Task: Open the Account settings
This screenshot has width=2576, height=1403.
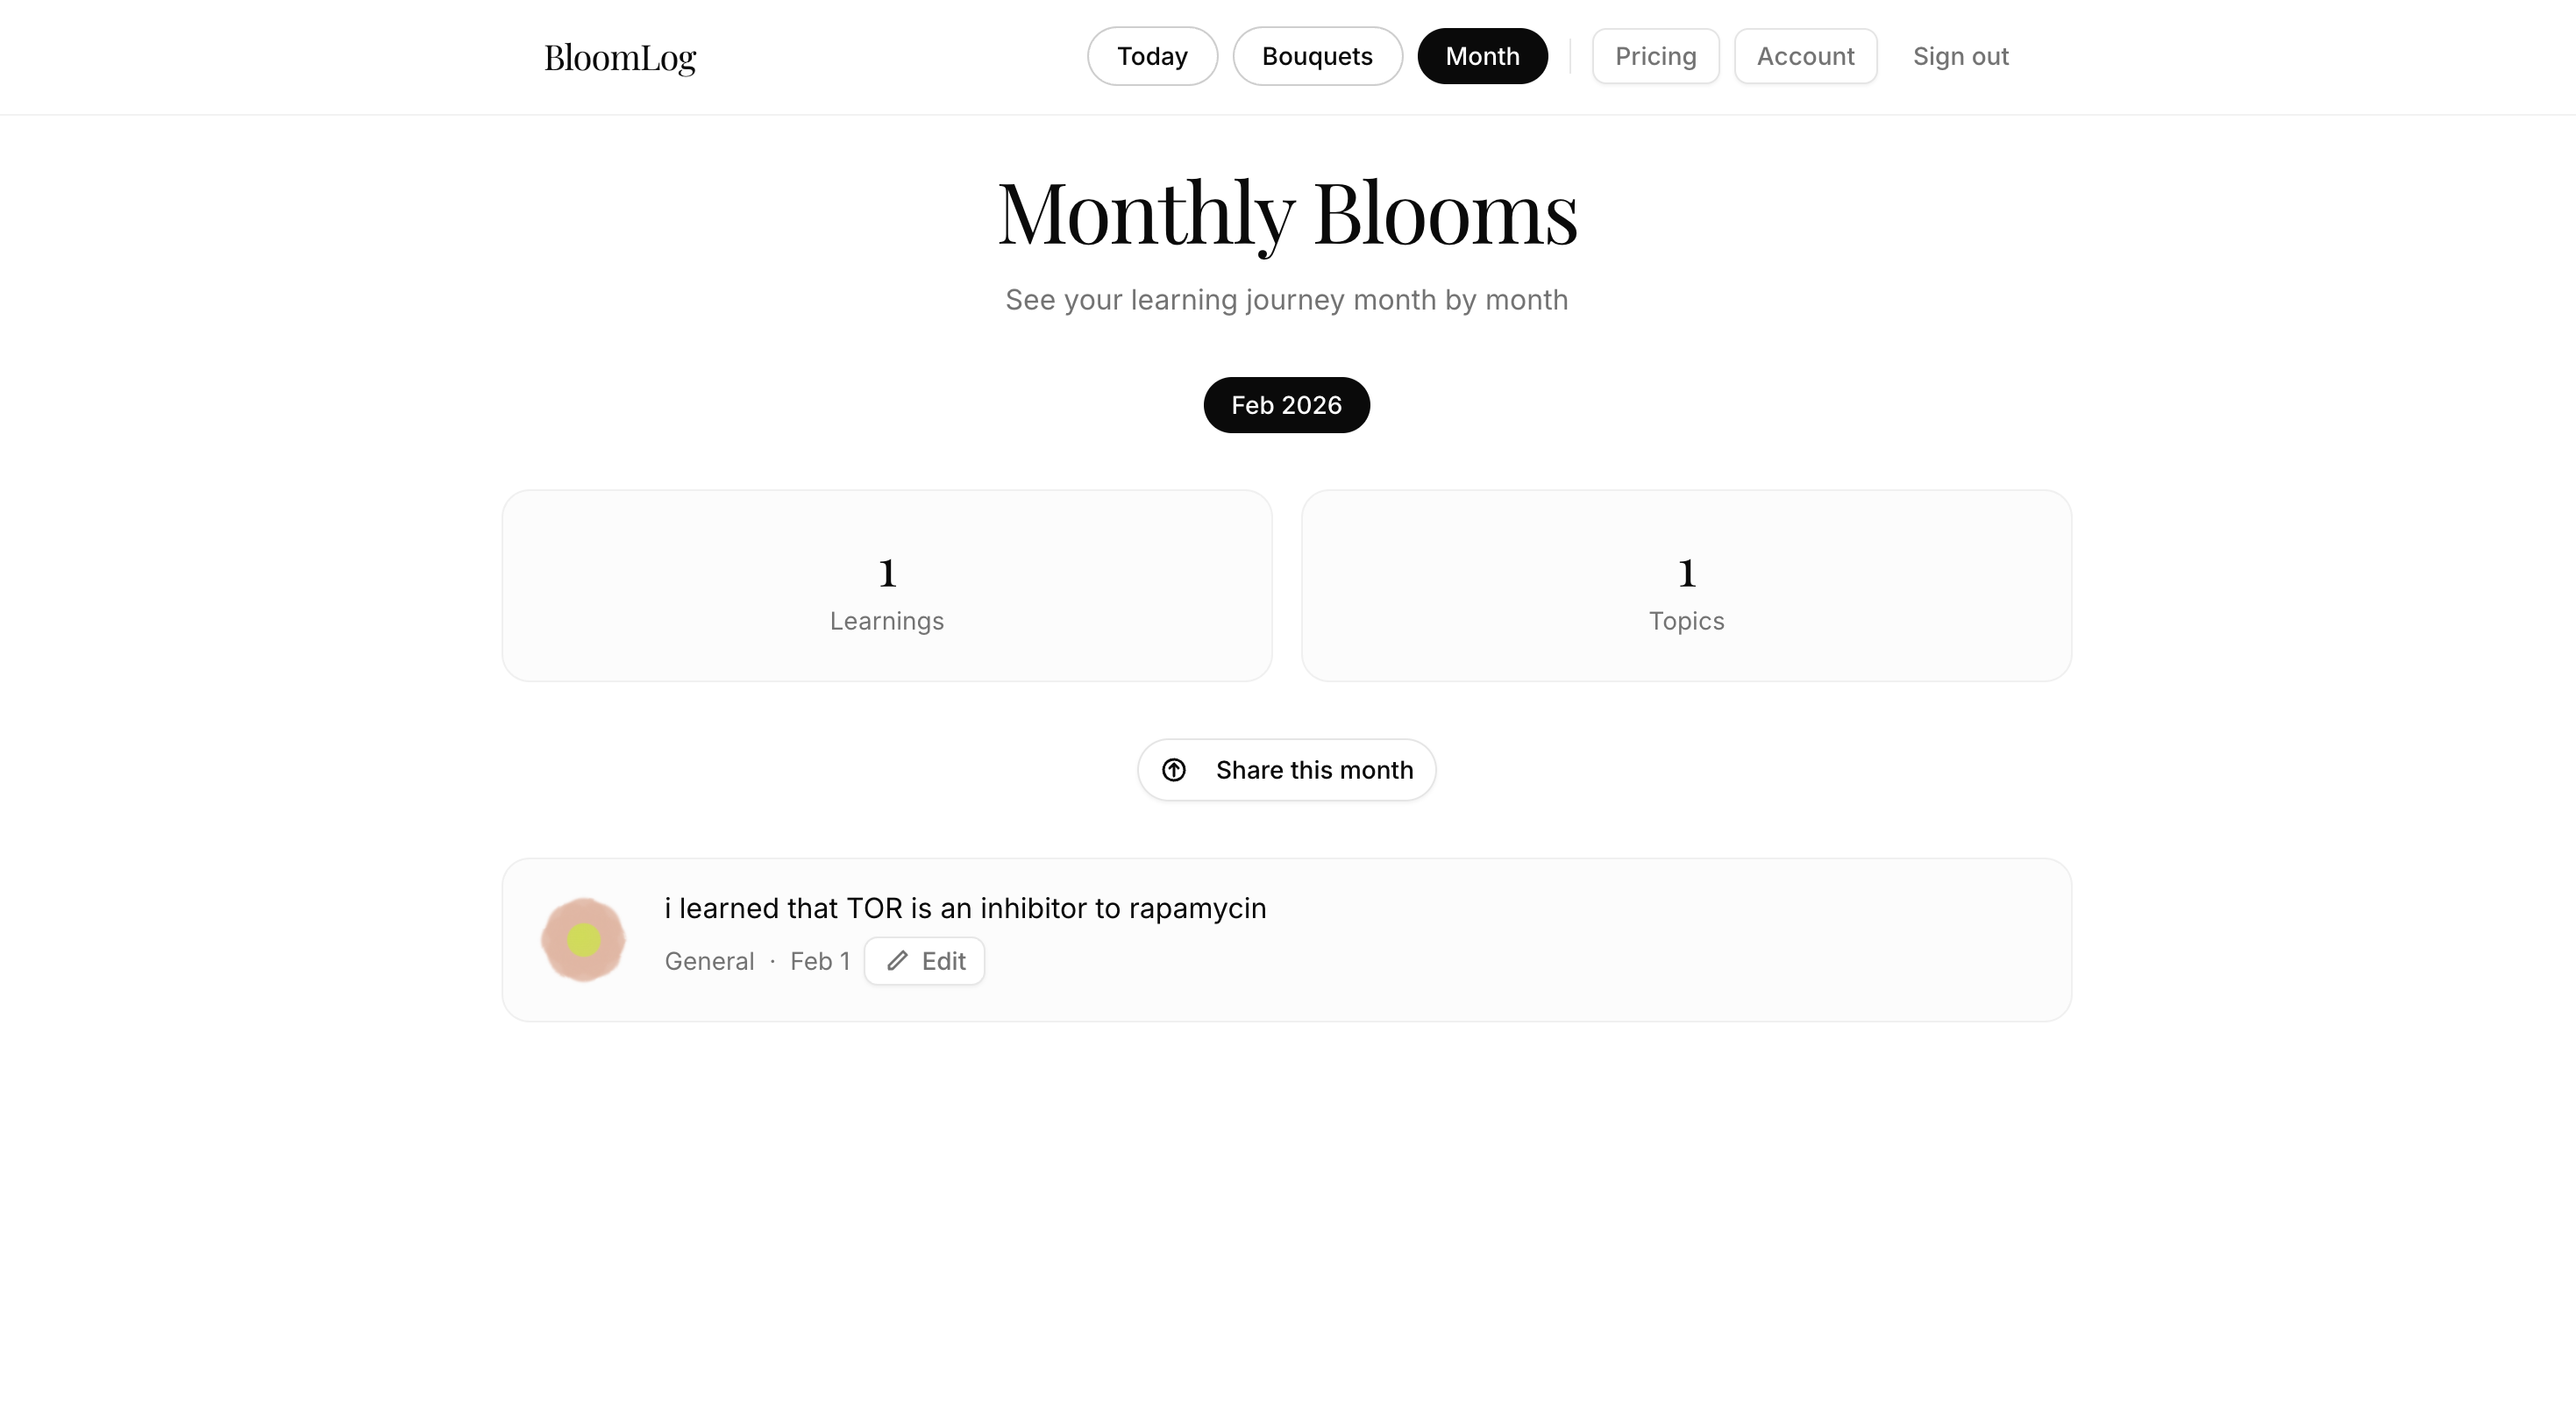Action: click(1805, 56)
